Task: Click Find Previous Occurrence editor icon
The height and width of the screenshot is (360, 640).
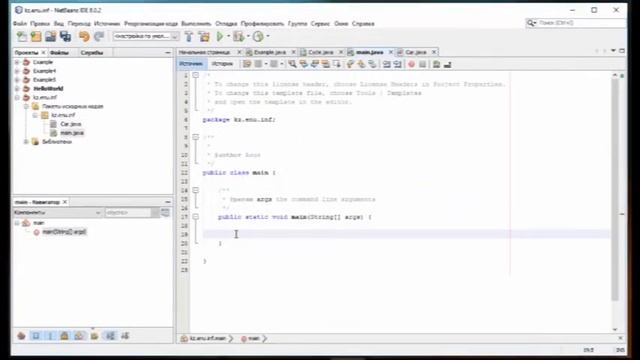Action: coord(303,64)
